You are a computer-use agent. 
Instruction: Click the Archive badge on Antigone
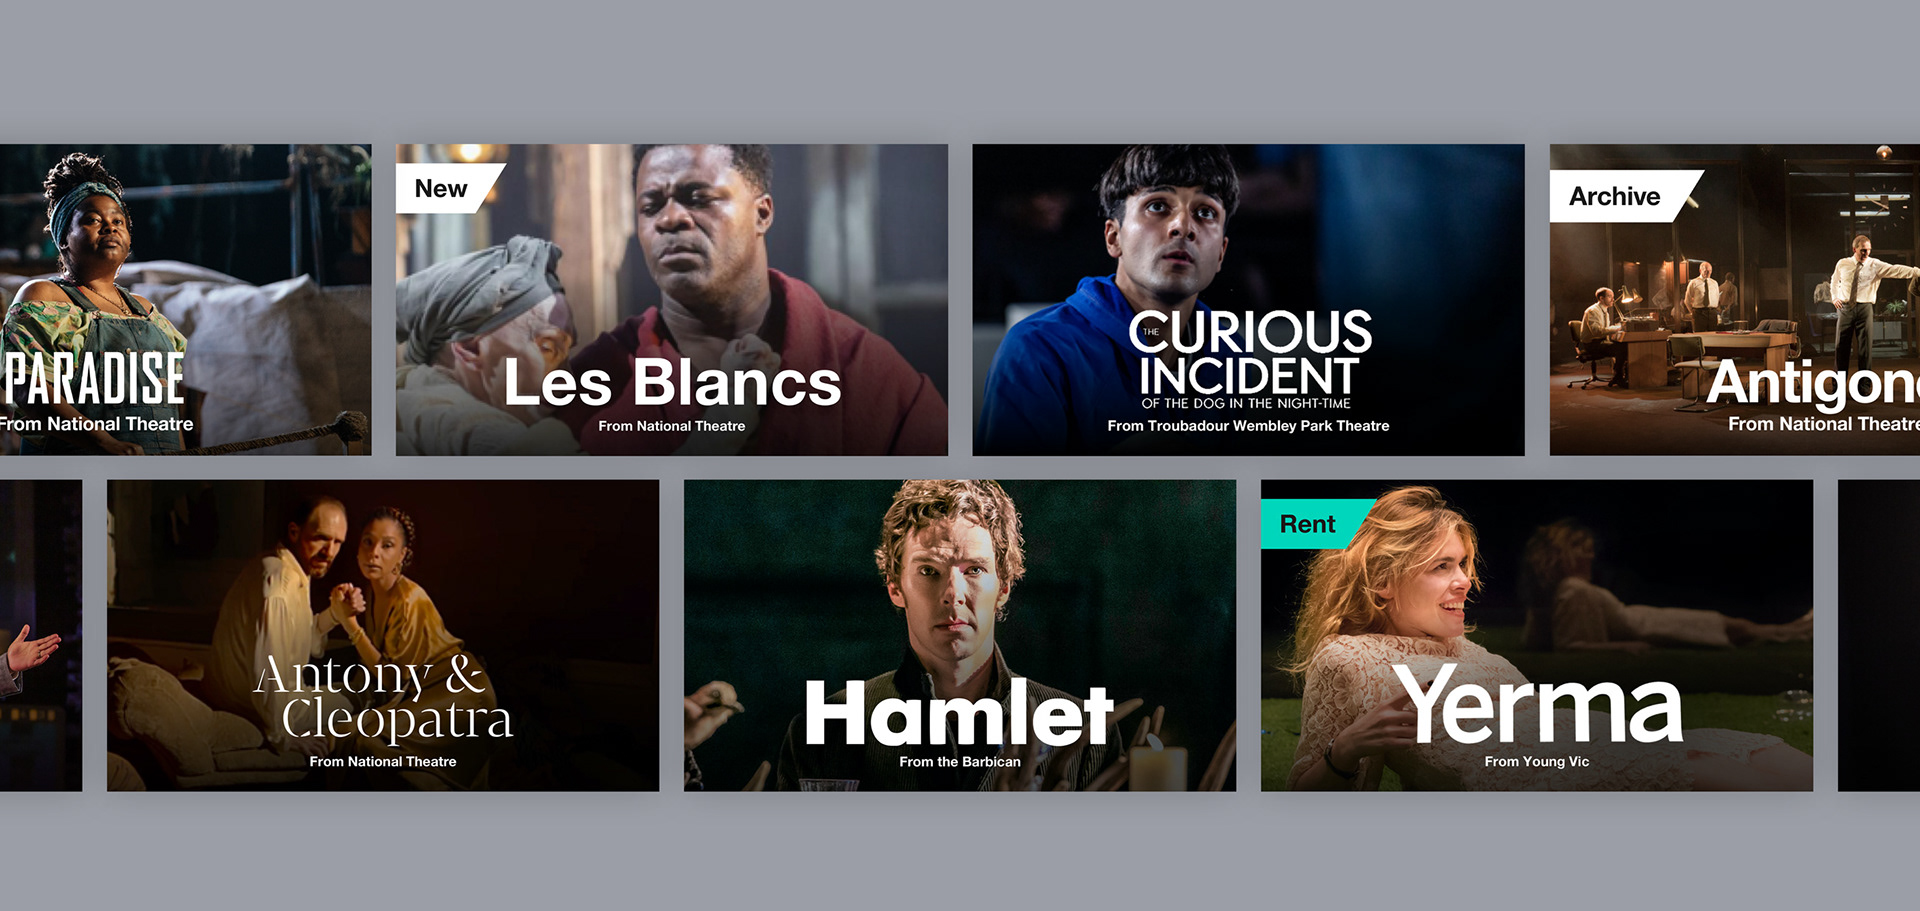pos(1620,196)
